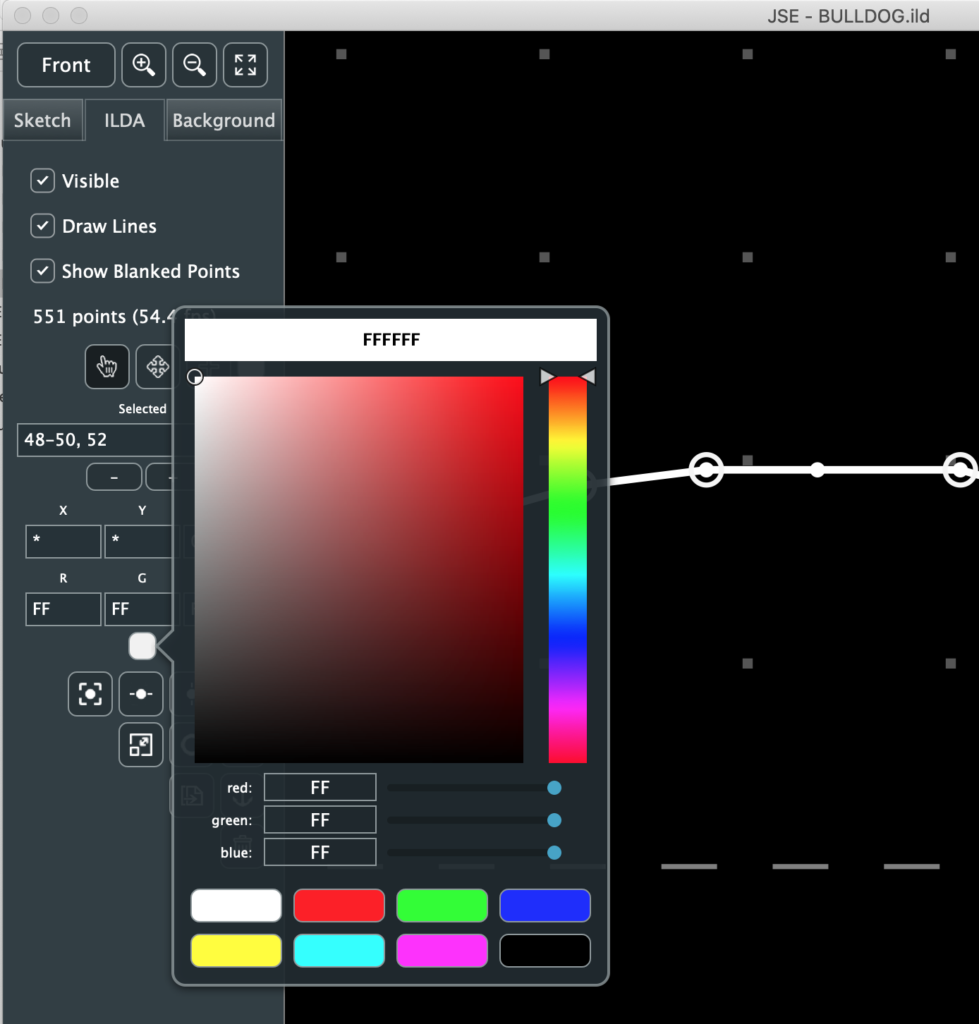Disable Show Blanked Points checkbox

pyautogui.click(x=42, y=271)
